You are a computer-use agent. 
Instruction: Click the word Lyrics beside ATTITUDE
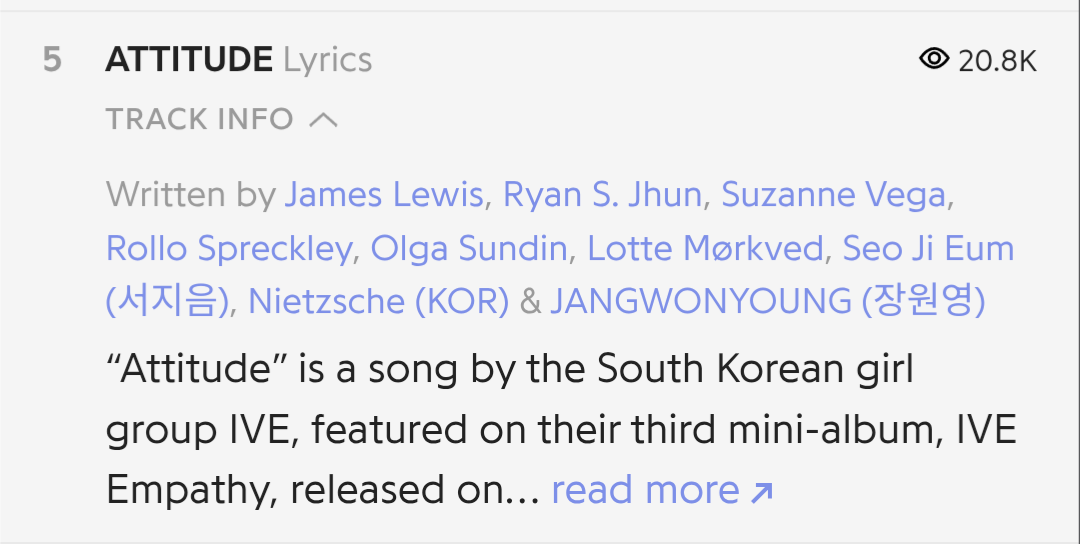[327, 61]
